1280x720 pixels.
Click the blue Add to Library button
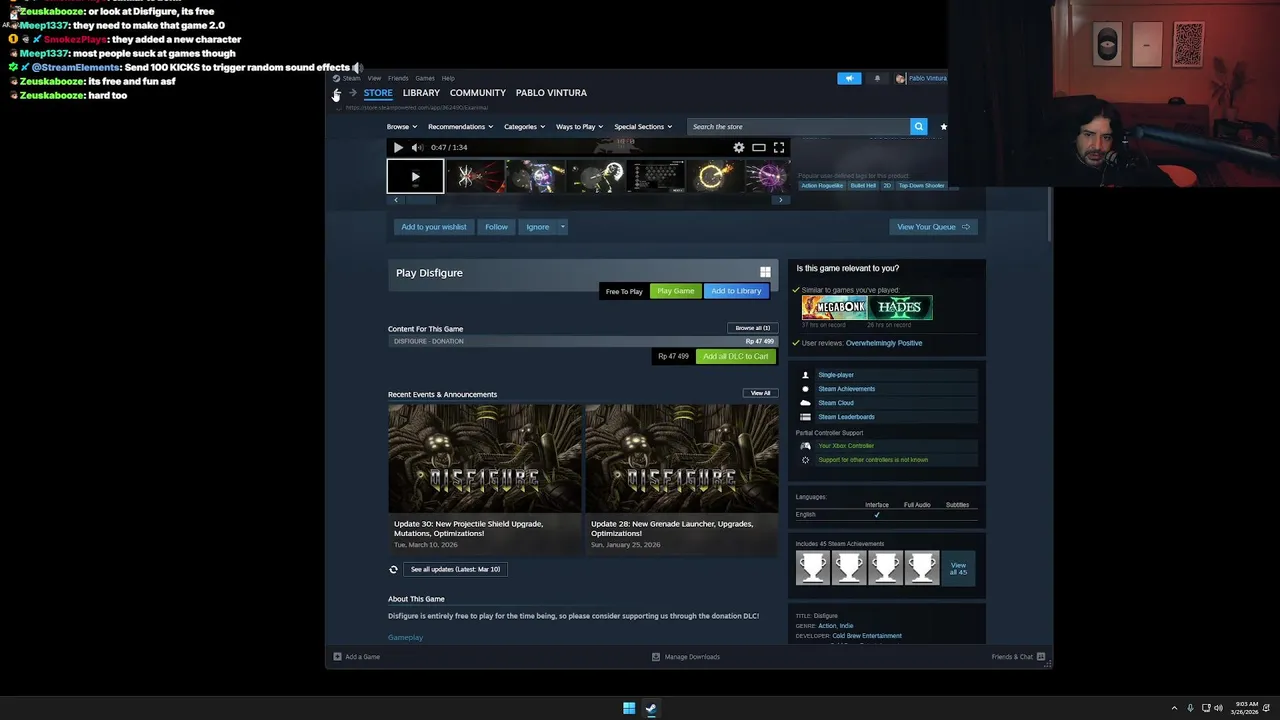tap(736, 291)
